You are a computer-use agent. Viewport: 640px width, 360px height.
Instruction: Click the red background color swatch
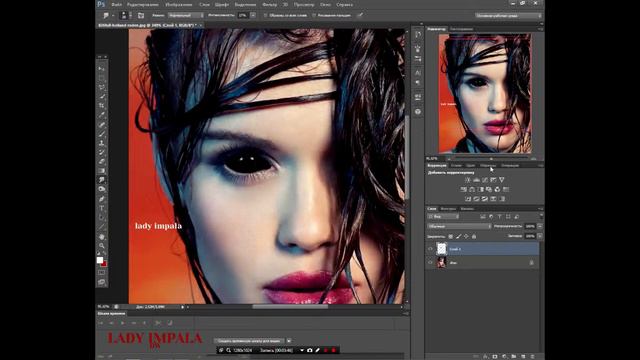coord(104,264)
